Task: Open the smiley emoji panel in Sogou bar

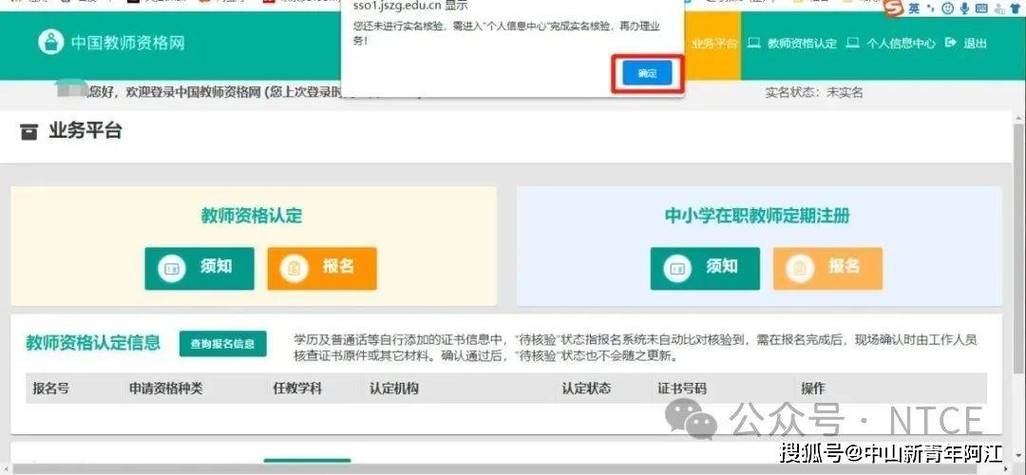Action: point(947,9)
